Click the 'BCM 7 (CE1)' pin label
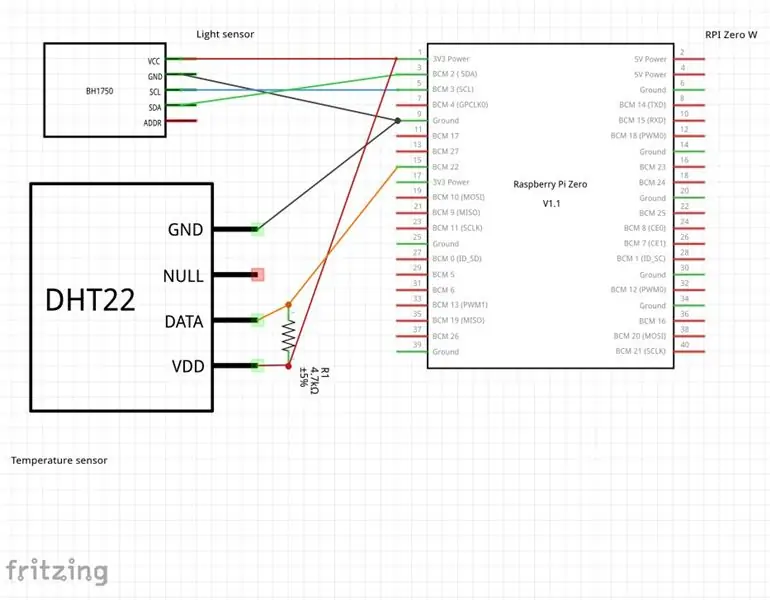Image resolution: width=770 pixels, height=600 pixels. [645, 244]
